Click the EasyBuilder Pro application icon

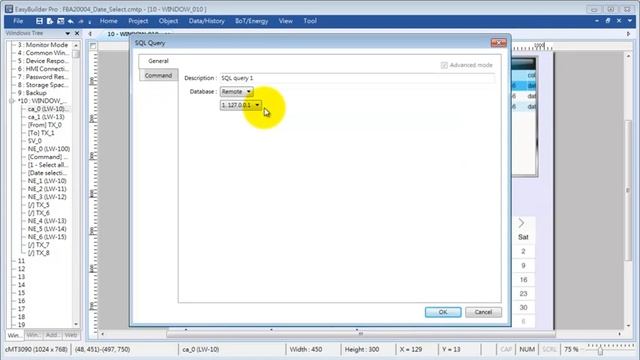(x=9, y=9)
